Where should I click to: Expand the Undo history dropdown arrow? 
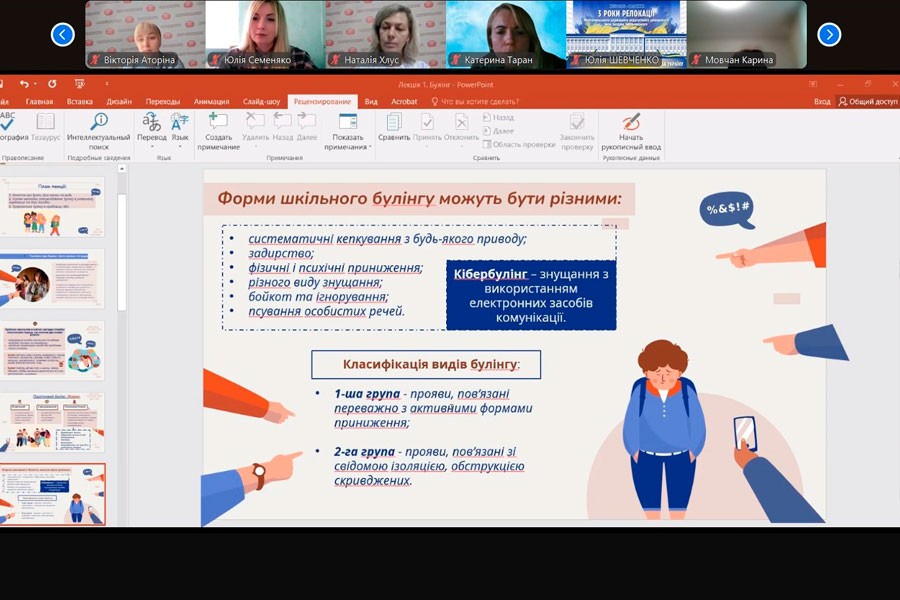coord(35,84)
